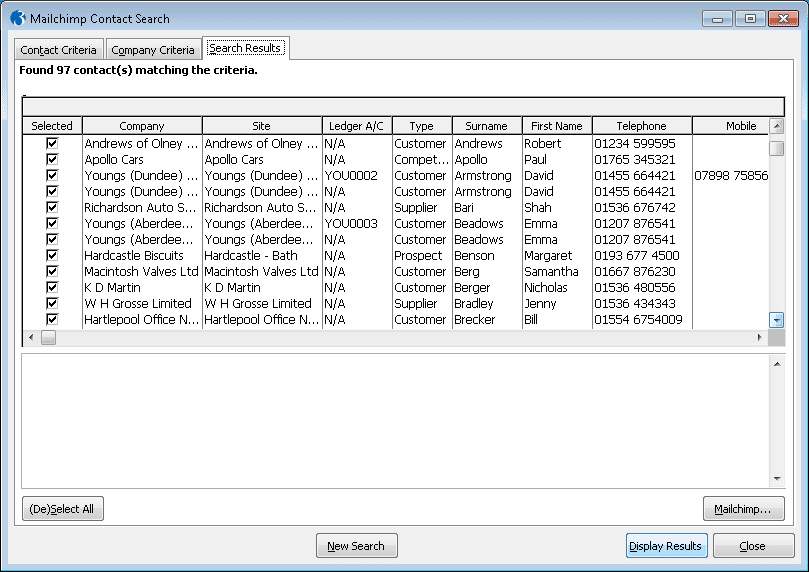The height and width of the screenshot is (572, 809).
Task: Uncheck the Andrews of Olney row checkbox
Action: (x=52, y=143)
